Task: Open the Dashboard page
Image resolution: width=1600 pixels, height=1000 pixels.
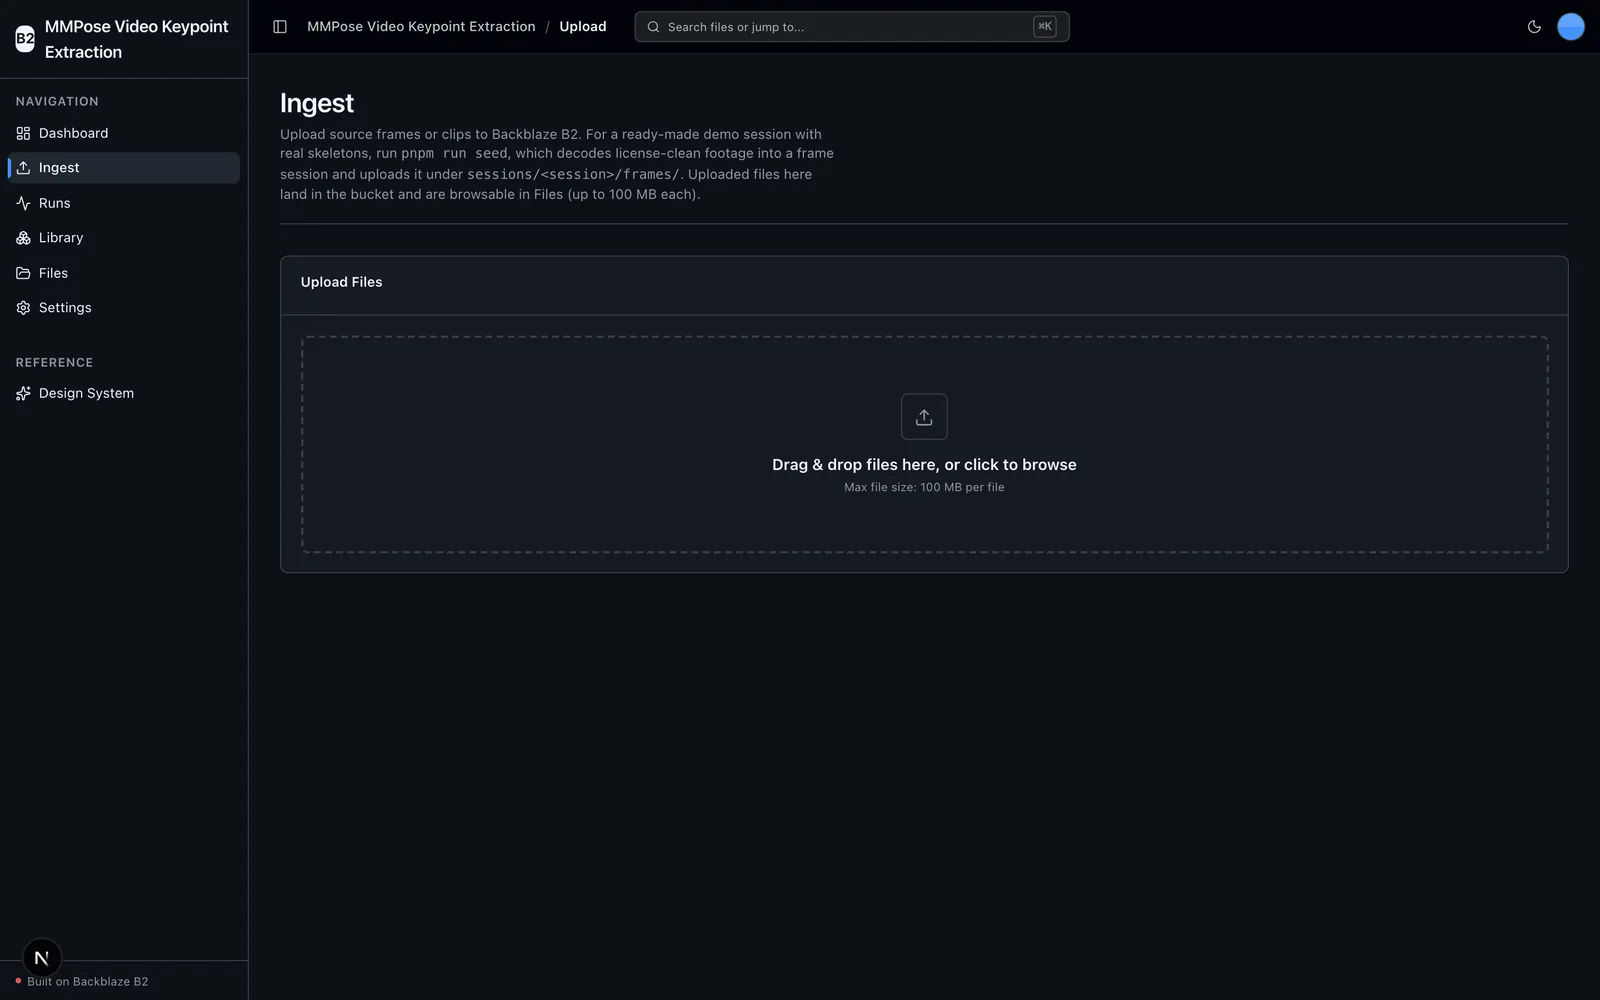Action: 124,133
